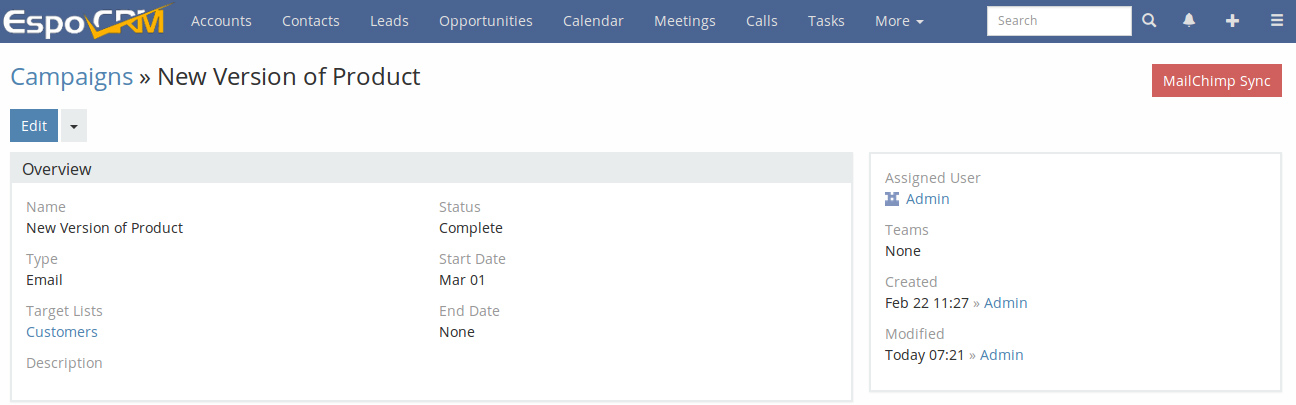The image size is (1296, 405).
Task: Click the quick create plus icon
Action: [1232, 20]
